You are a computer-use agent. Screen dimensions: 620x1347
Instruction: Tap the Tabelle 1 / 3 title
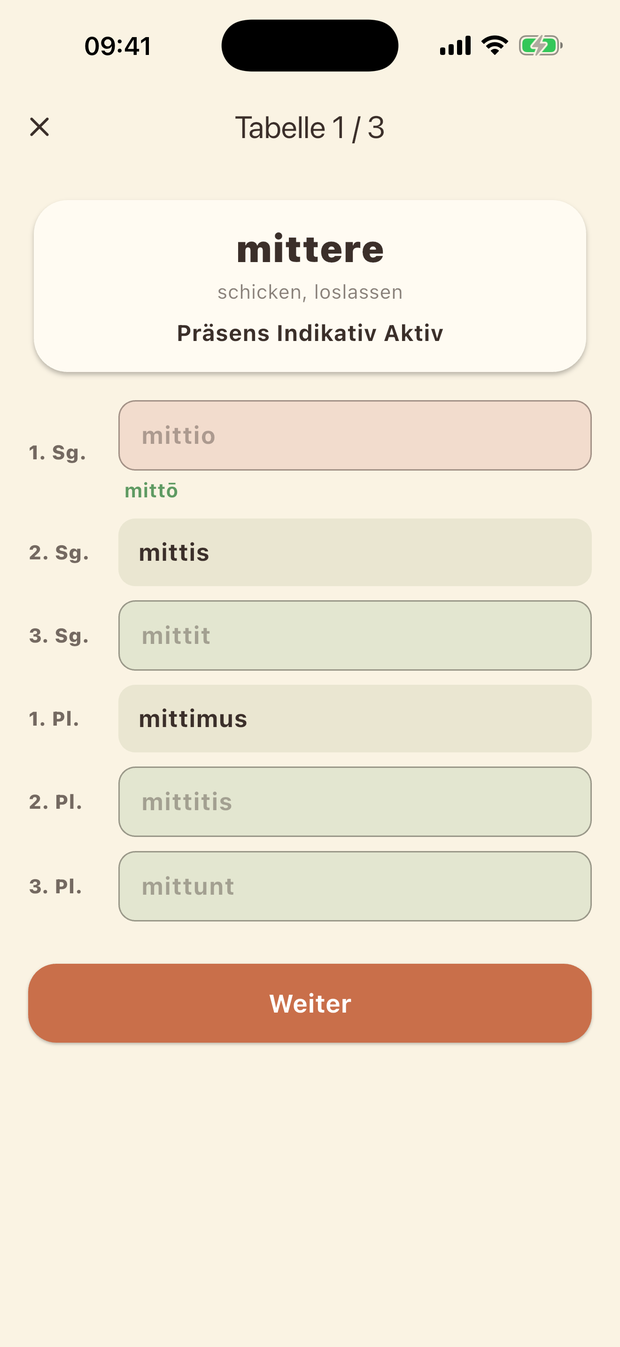tap(310, 128)
